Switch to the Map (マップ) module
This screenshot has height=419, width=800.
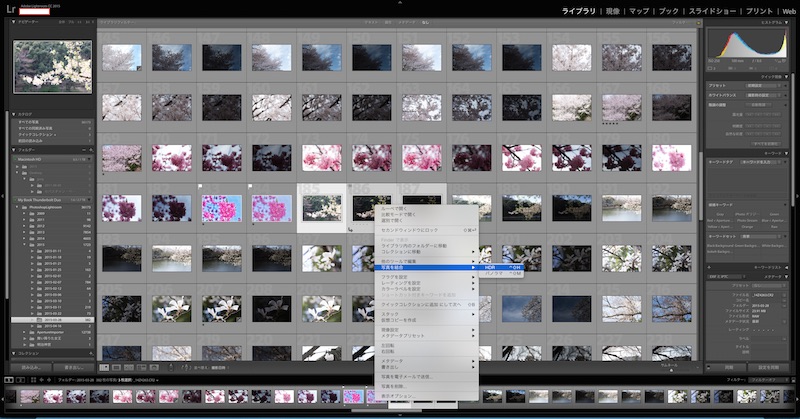tap(640, 10)
